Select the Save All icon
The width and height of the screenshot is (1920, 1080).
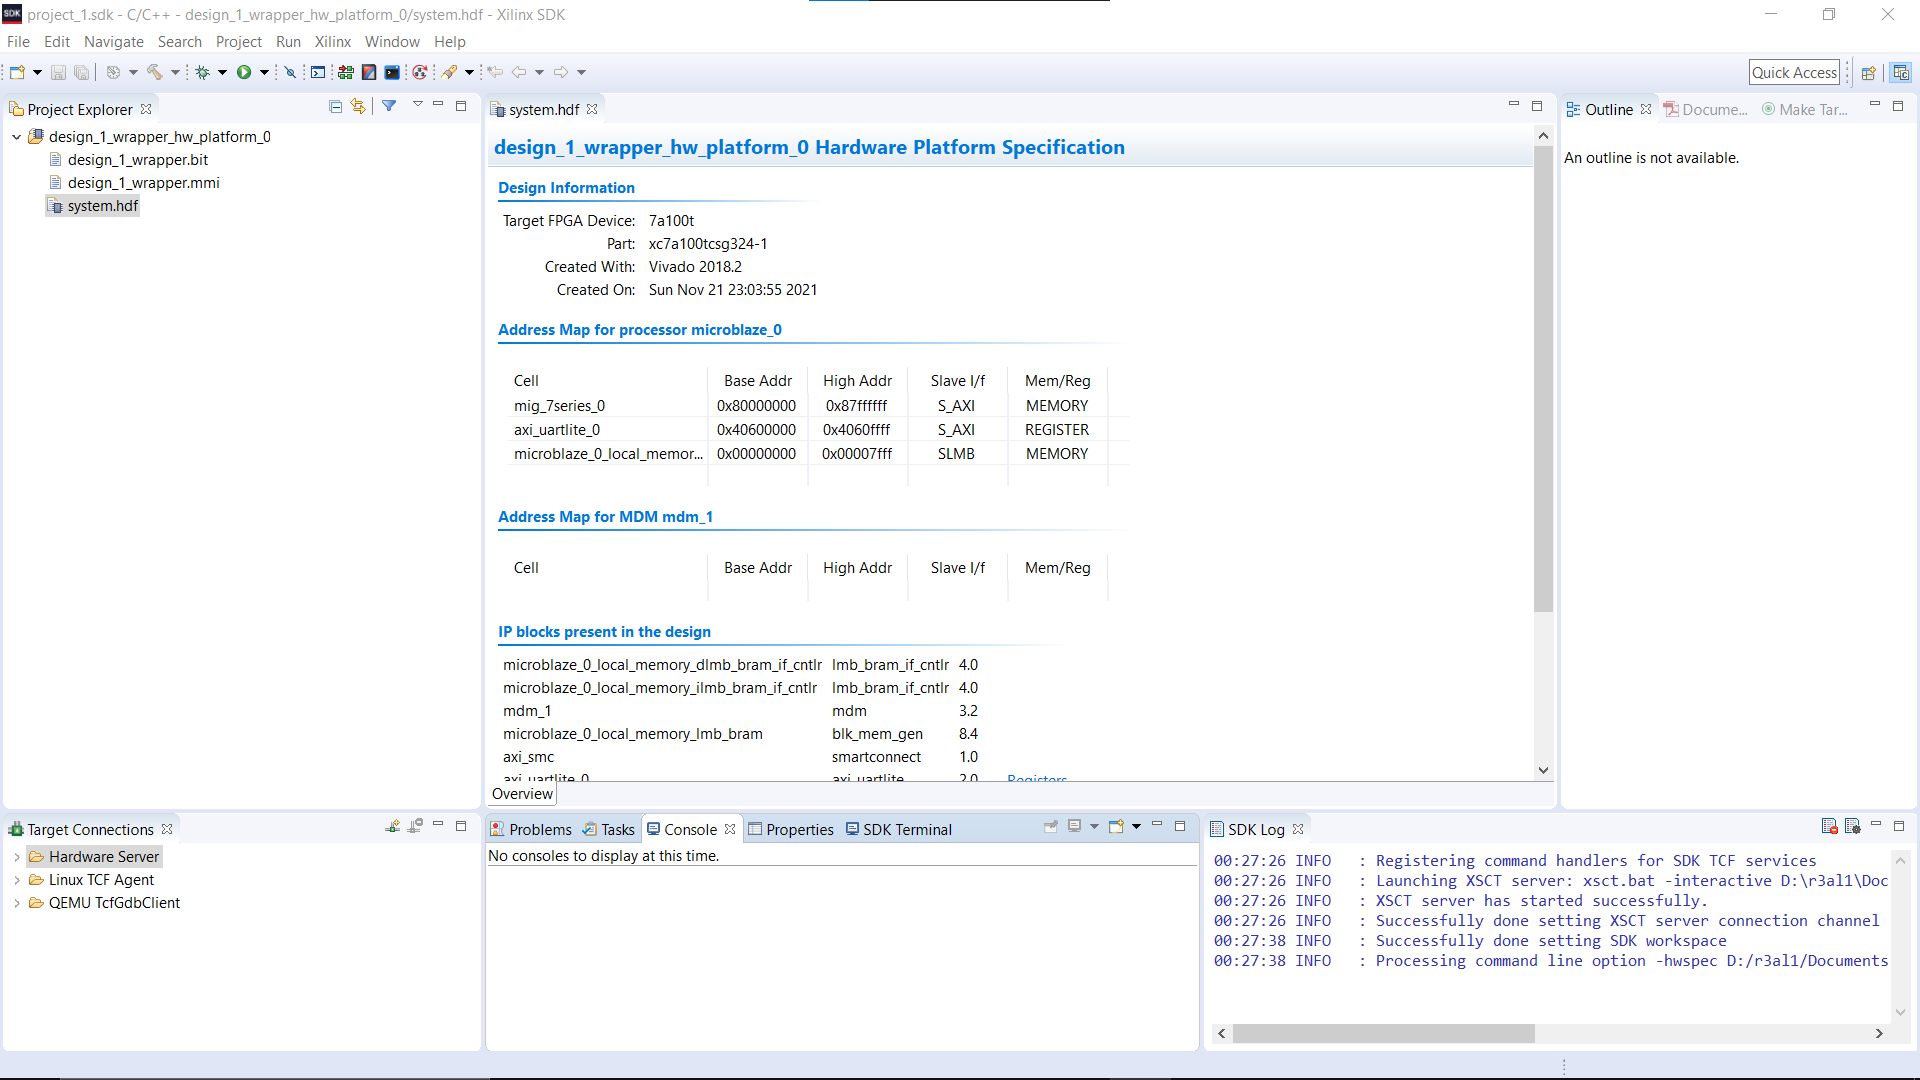coord(81,72)
